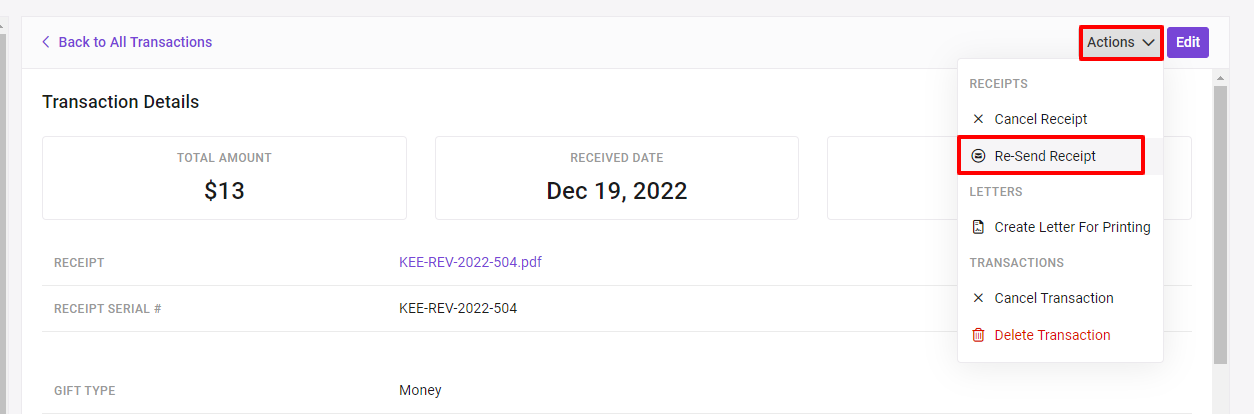Open the Actions dropdown menu
The image size is (1254, 414).
click(x=1121, y=42)
